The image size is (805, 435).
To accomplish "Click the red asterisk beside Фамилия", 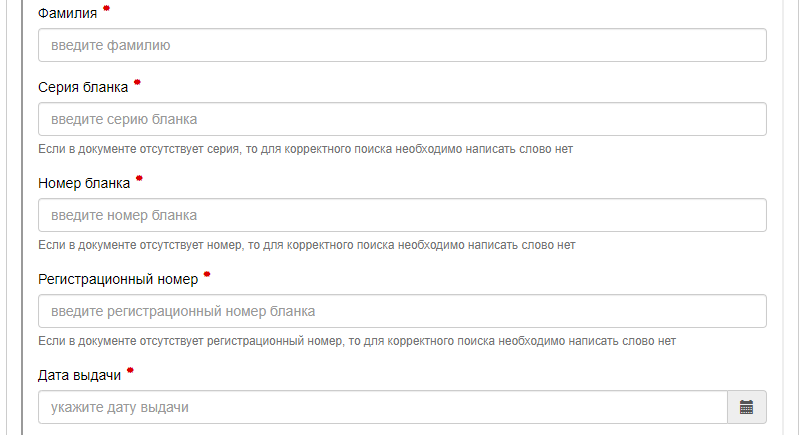I will [x=107, y=10].
